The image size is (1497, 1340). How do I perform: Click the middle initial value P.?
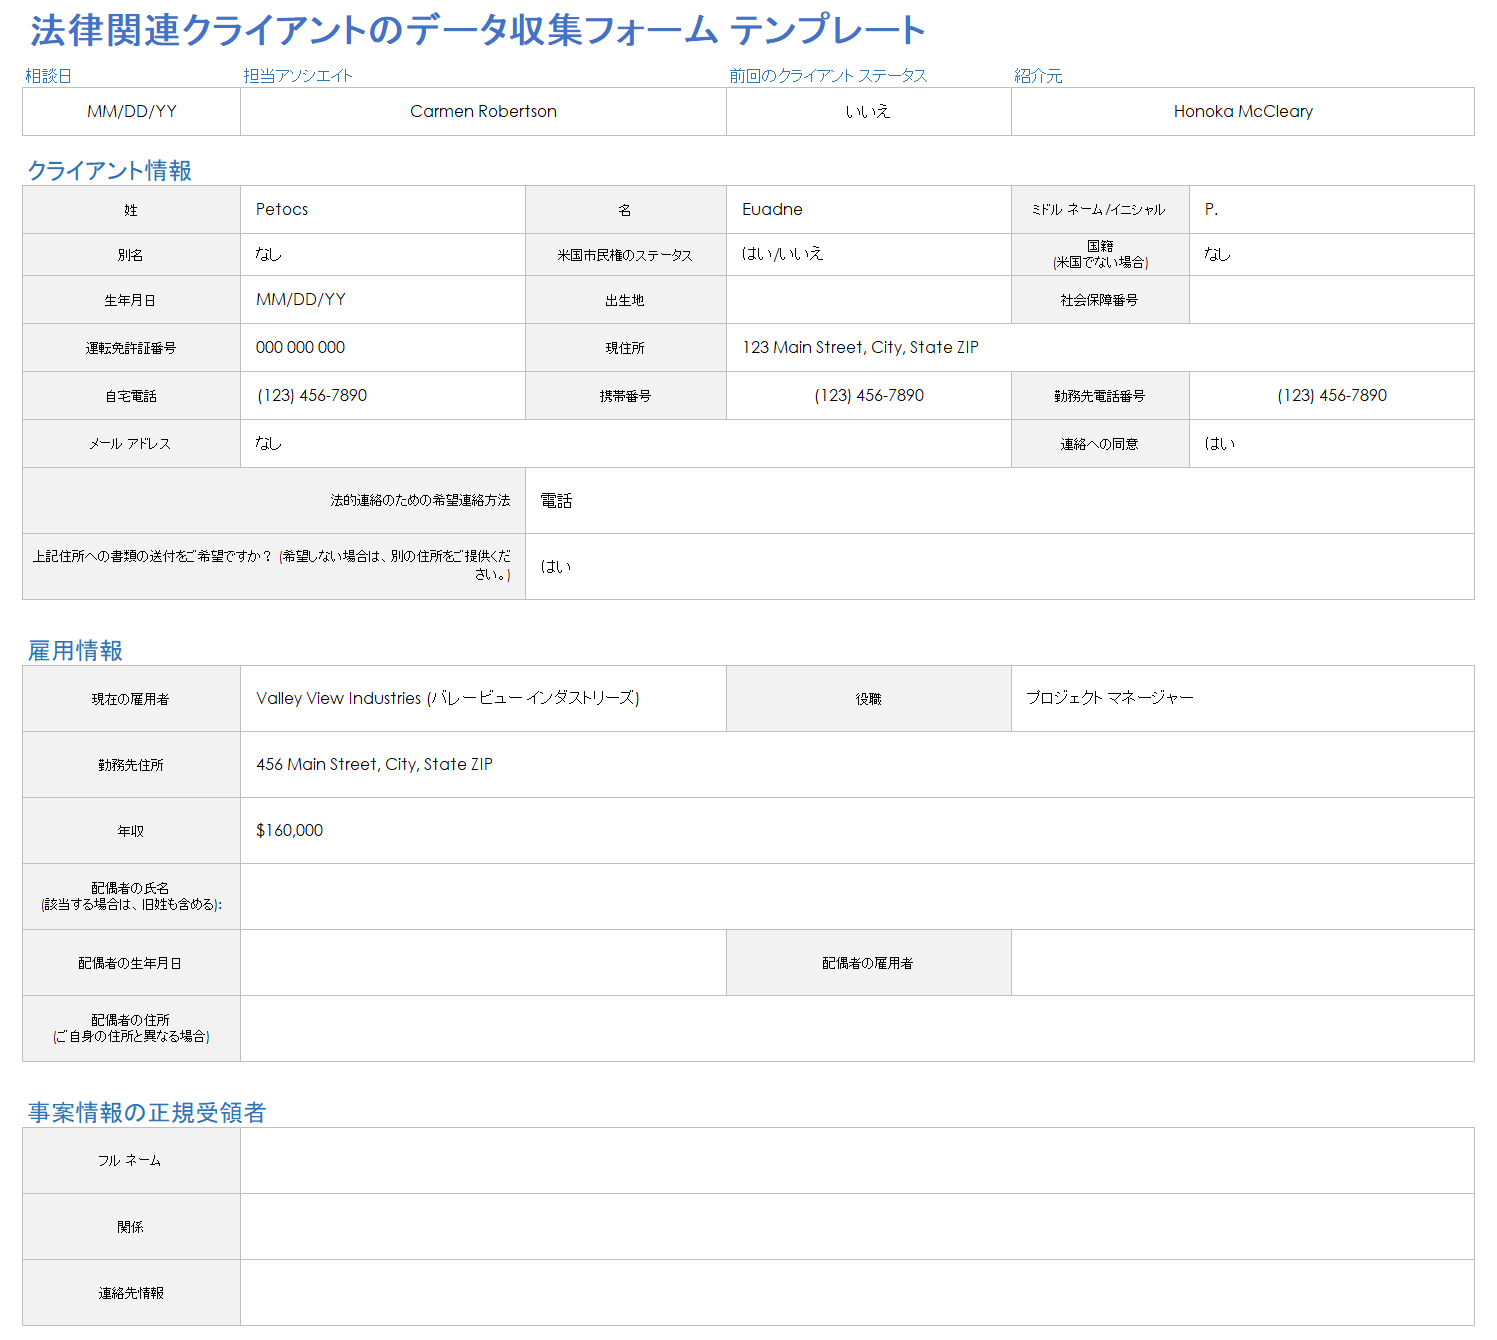[x=1332, y=209]
